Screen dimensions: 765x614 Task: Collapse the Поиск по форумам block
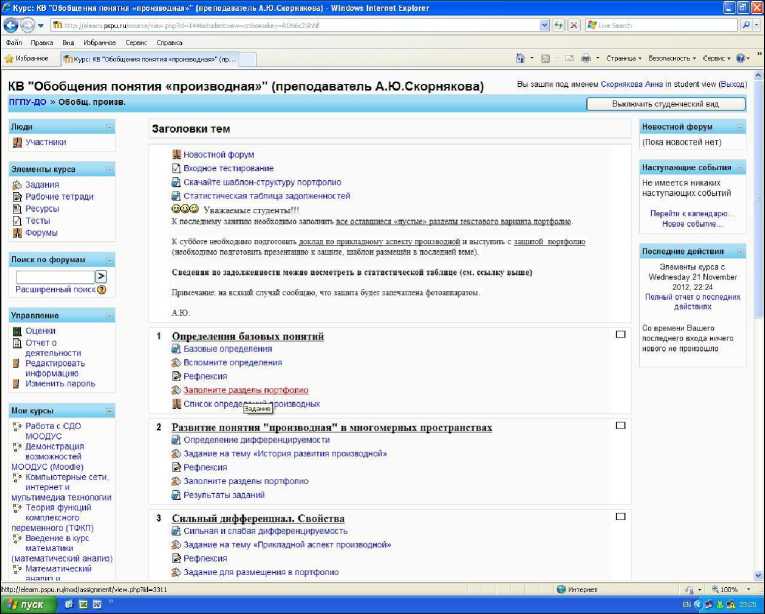(x=109, y=260)
